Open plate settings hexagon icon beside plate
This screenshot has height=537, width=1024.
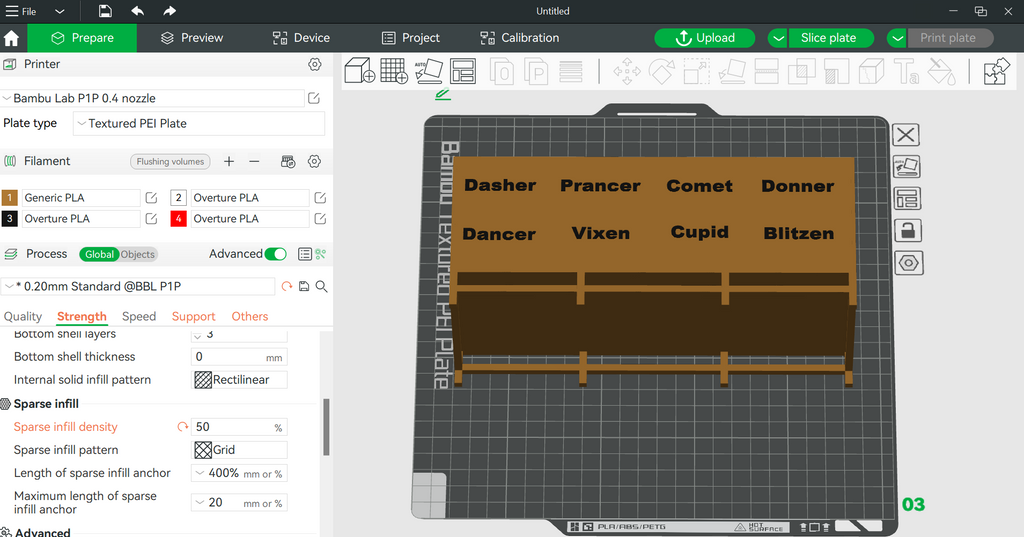[x=908, y=263]
